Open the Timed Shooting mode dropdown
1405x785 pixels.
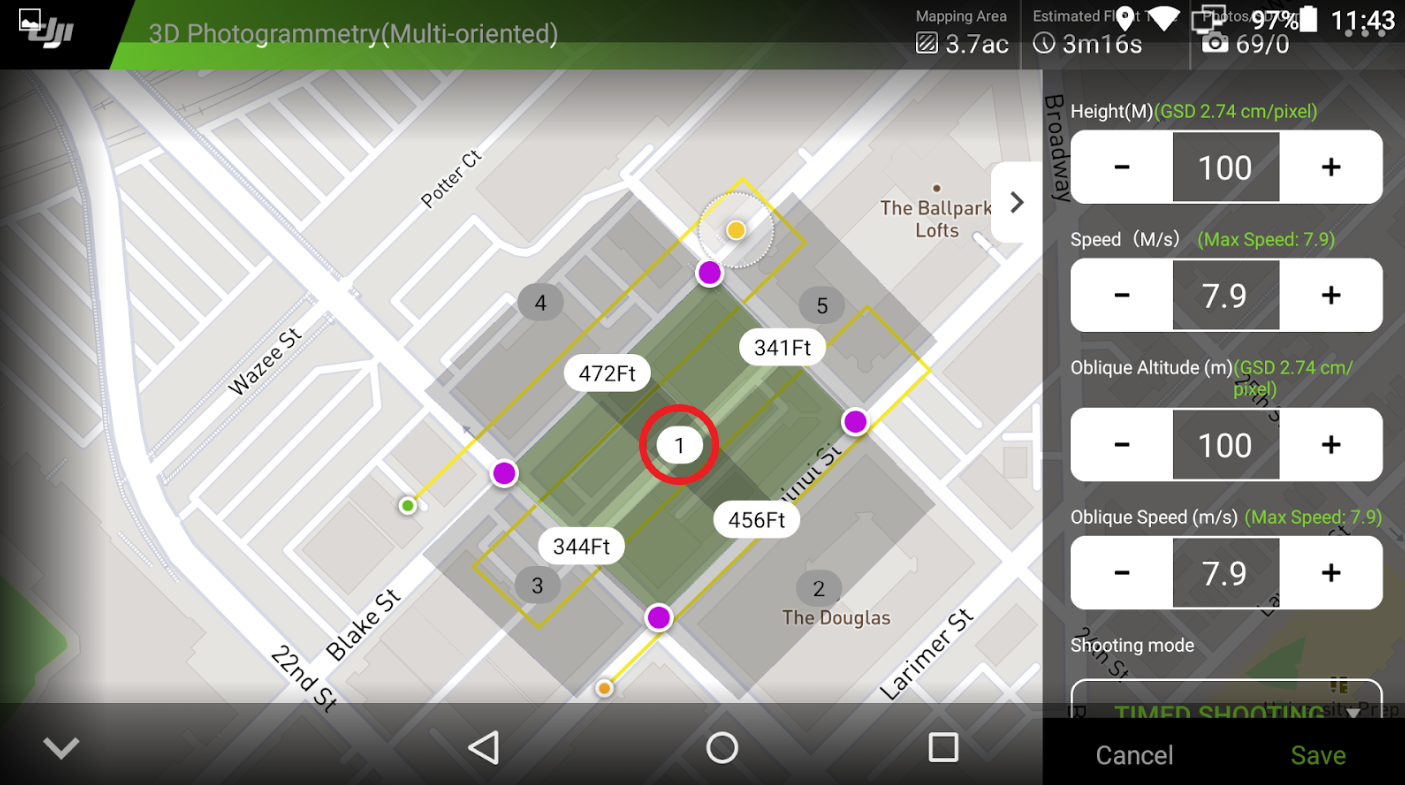click(x=1226, y=700)
